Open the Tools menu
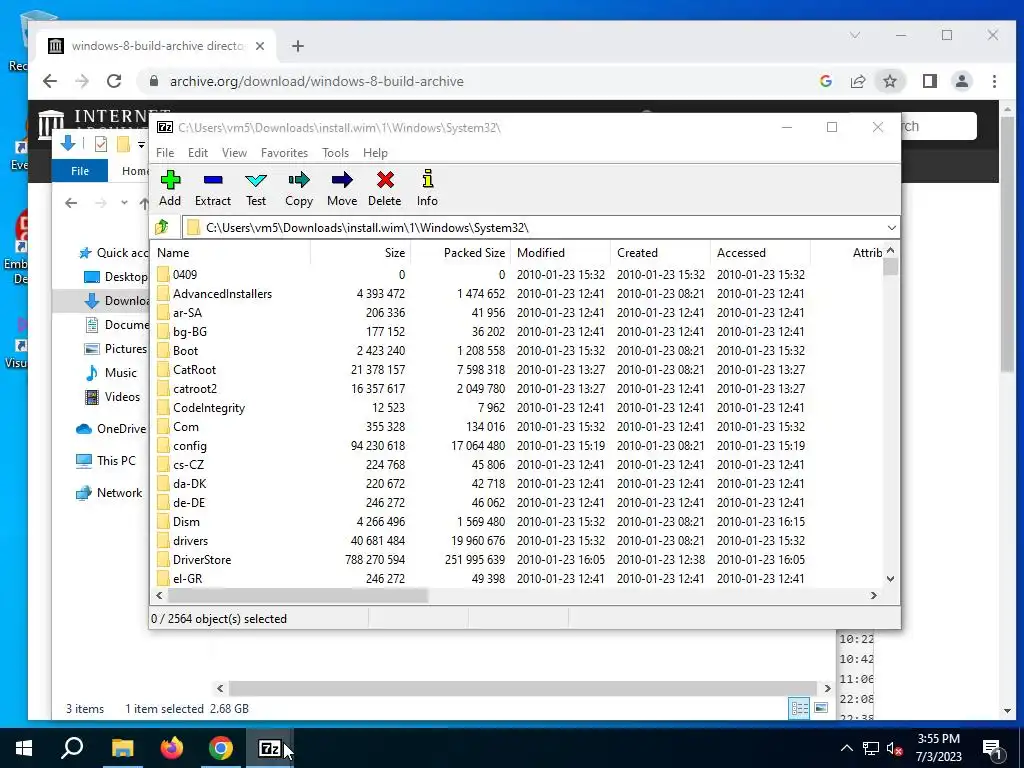Screen dimensions: 1024x768 click(x=336, y=153)
